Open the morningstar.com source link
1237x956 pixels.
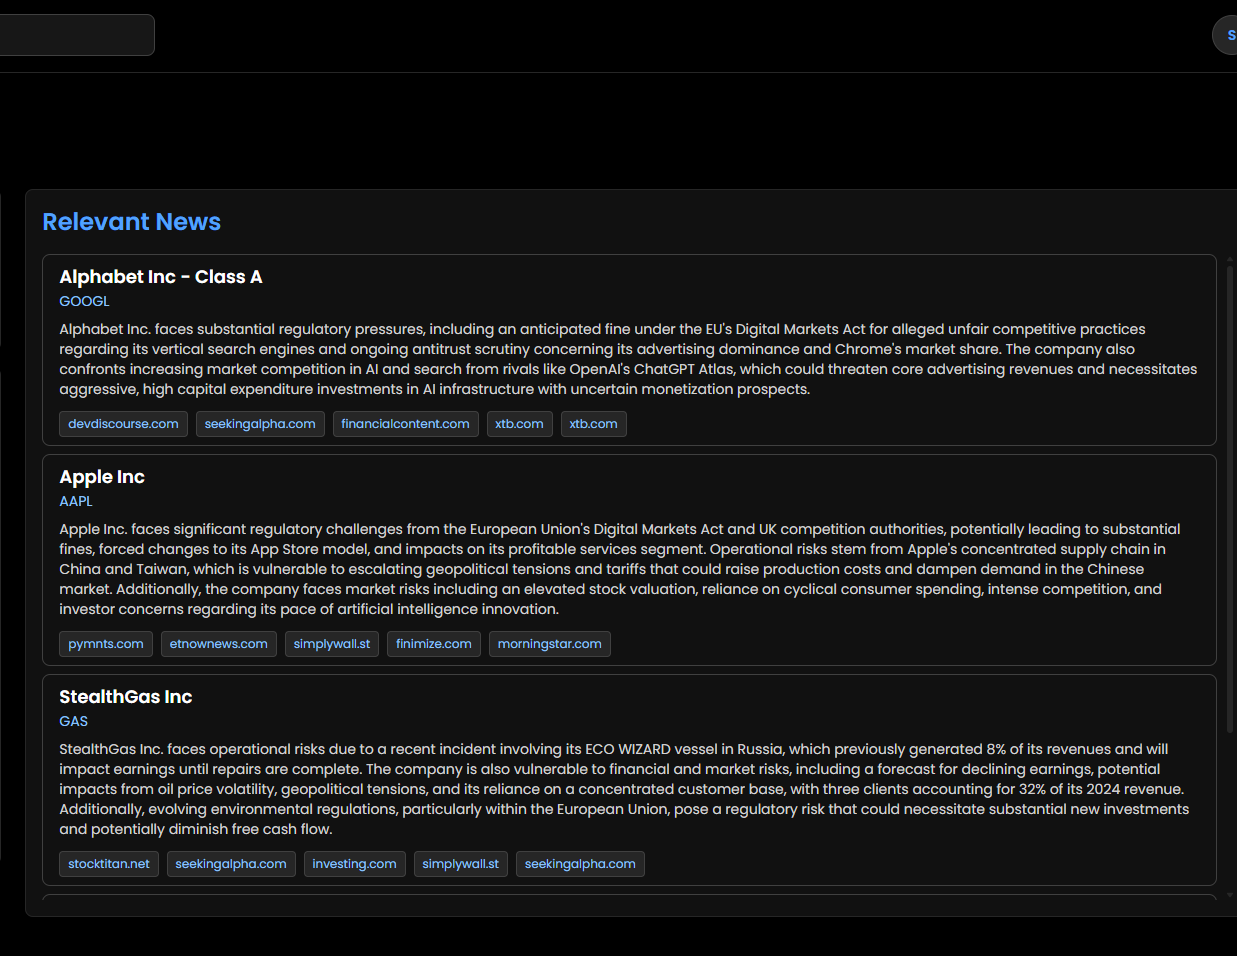[550, 644]
